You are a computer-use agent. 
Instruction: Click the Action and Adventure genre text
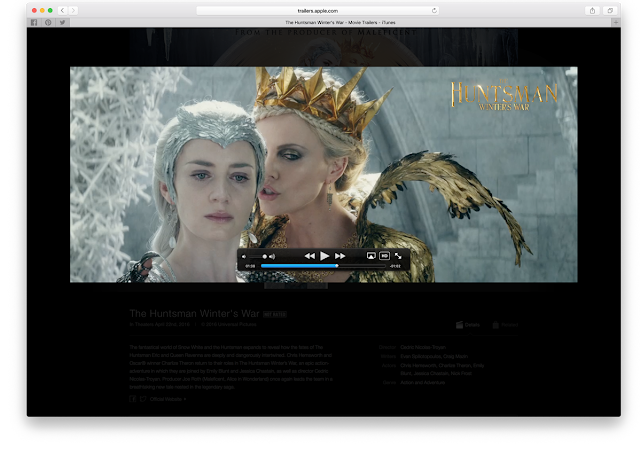pyautogui.click(x=422, y=383)
